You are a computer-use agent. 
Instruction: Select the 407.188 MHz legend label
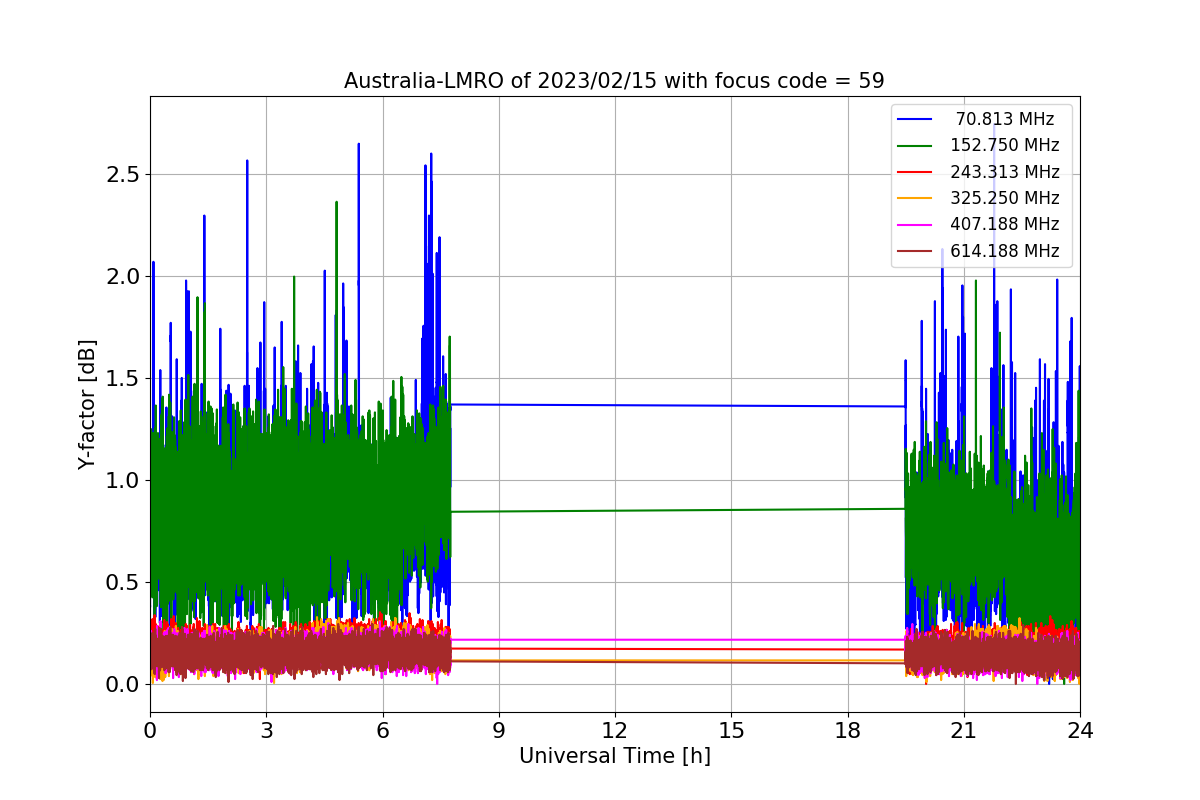click(x=1005, y=225)
